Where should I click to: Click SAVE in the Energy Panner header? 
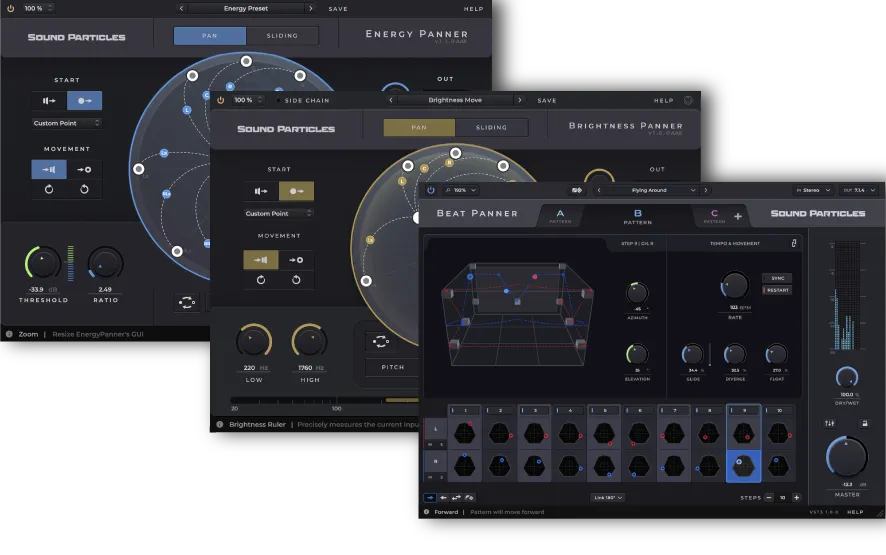338,9
